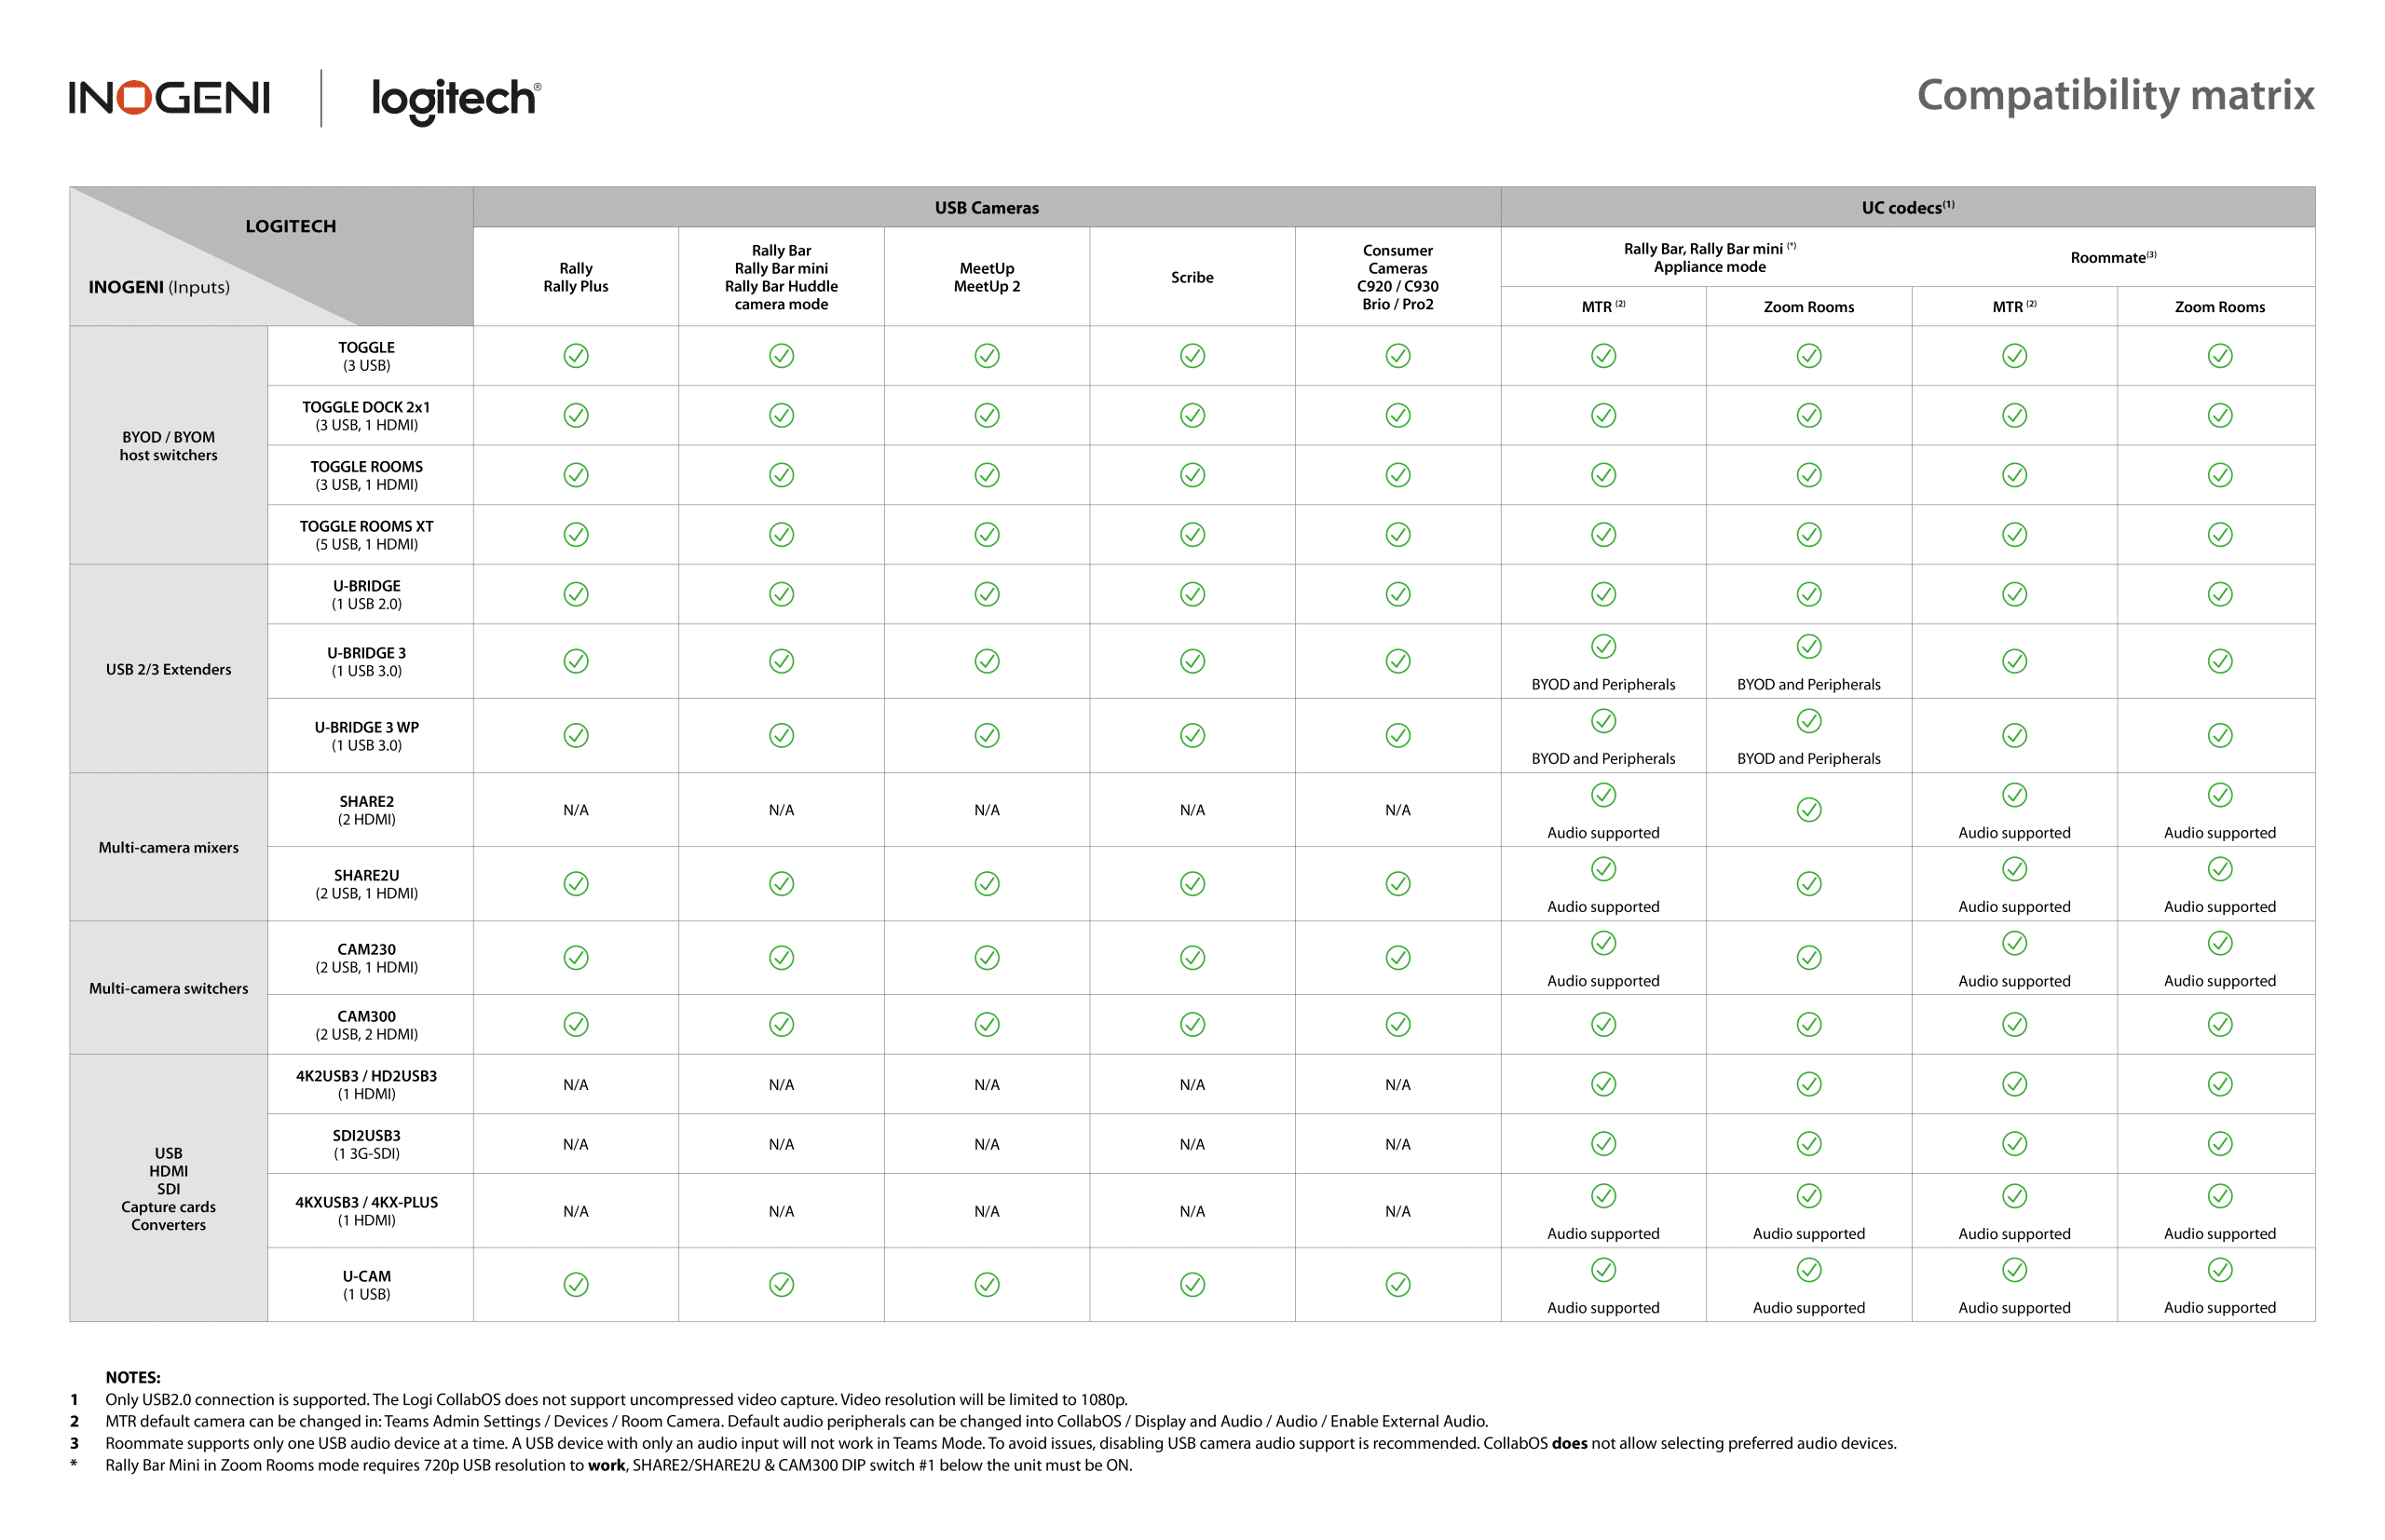
Task: Click the TOGGLE ROOMS XT row label
Action: coord(367,535)
